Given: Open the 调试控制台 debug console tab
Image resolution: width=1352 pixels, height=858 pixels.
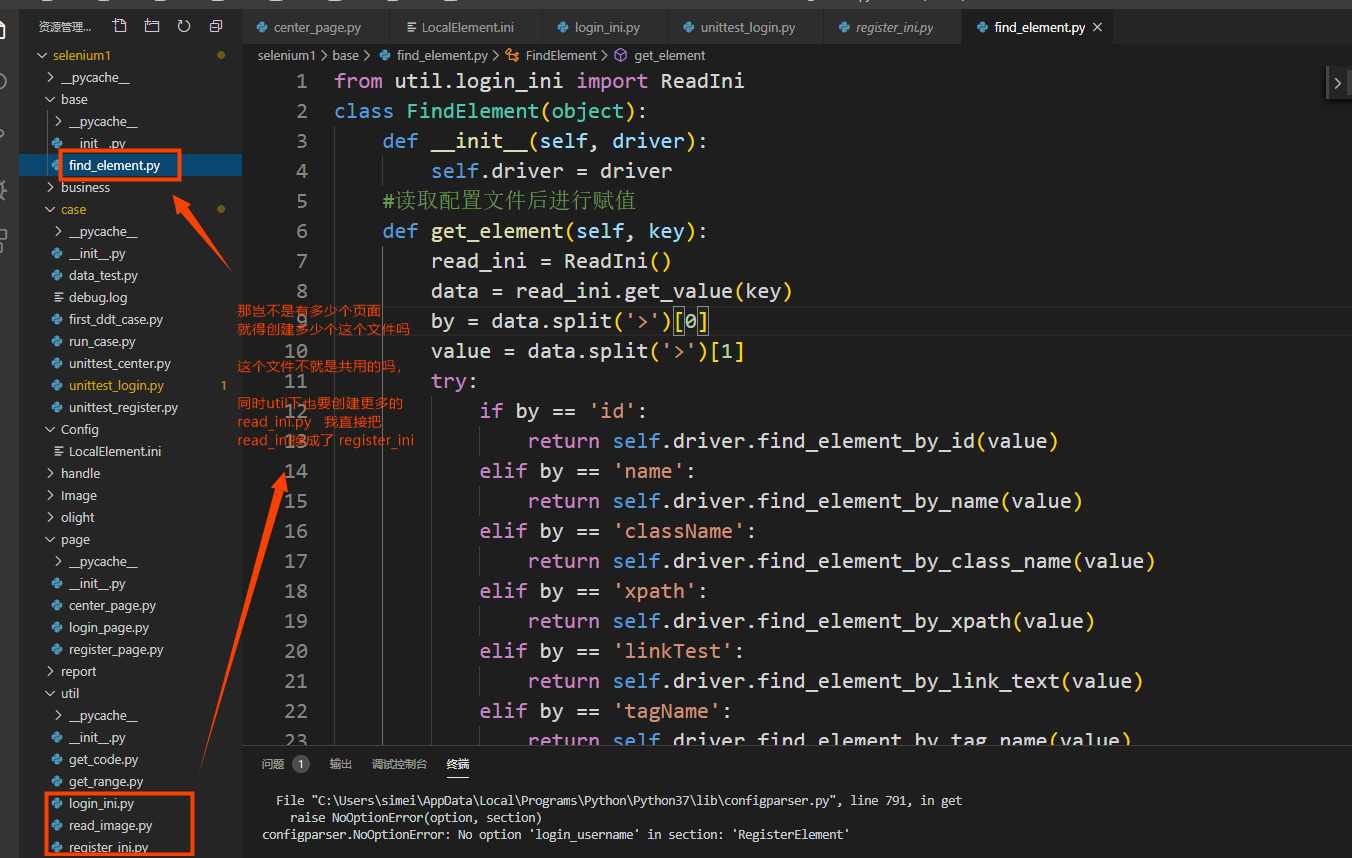Looking at the screenshot, I should [x=399, y=764].
